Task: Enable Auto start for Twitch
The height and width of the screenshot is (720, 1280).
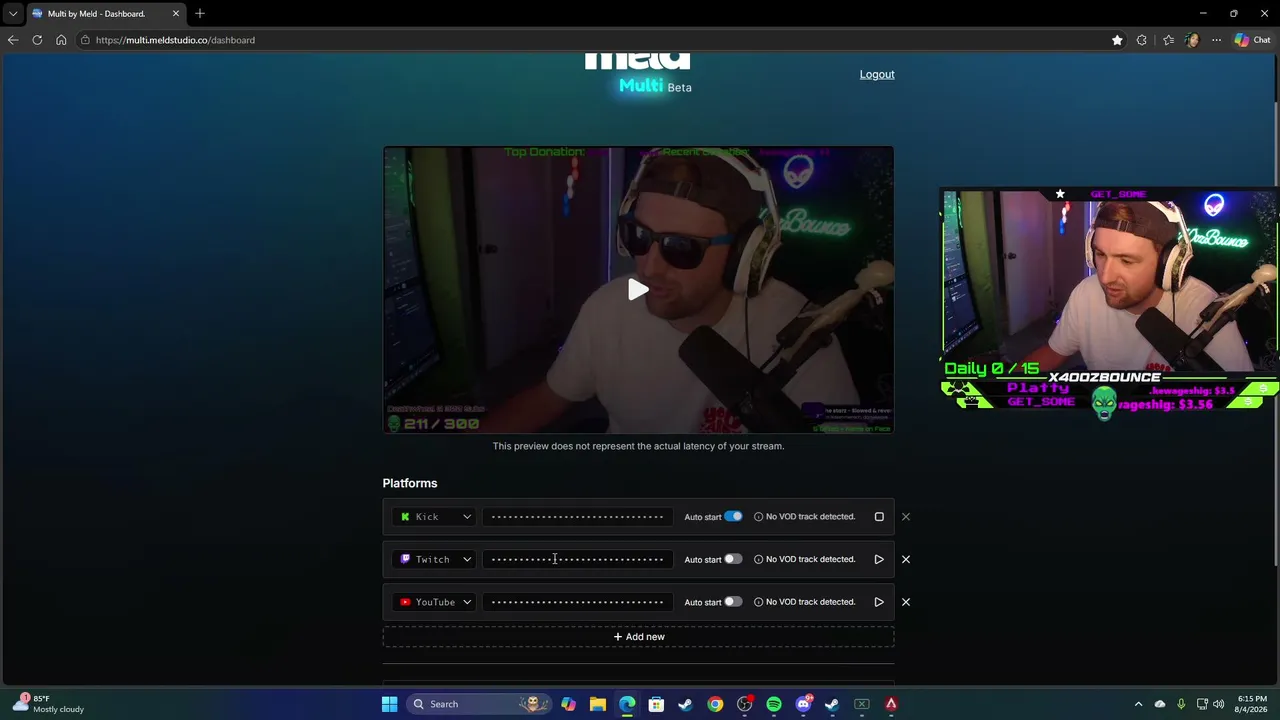Action: [x=733, y=559]
